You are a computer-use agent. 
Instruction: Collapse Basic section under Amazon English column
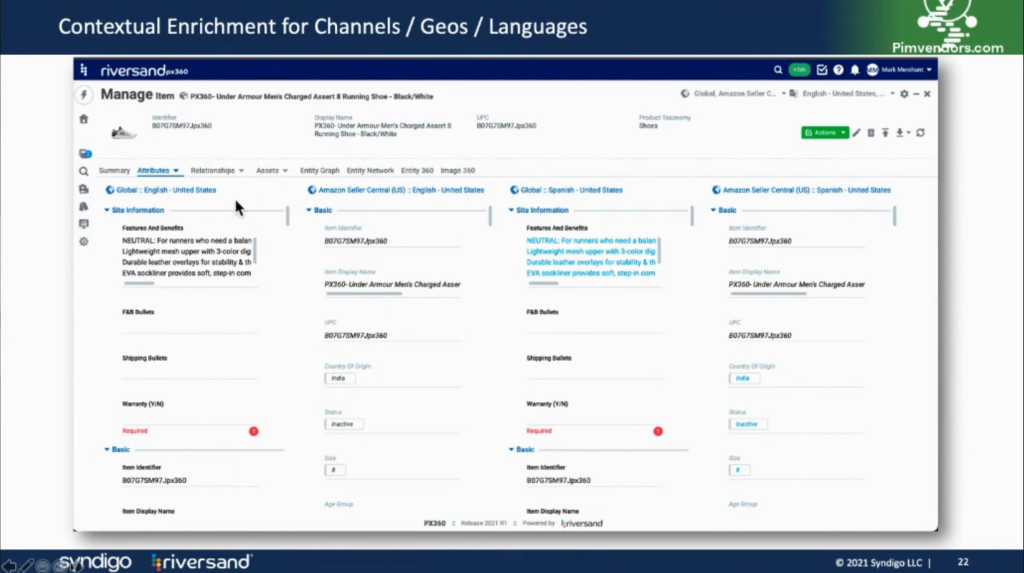coord(309,210)
